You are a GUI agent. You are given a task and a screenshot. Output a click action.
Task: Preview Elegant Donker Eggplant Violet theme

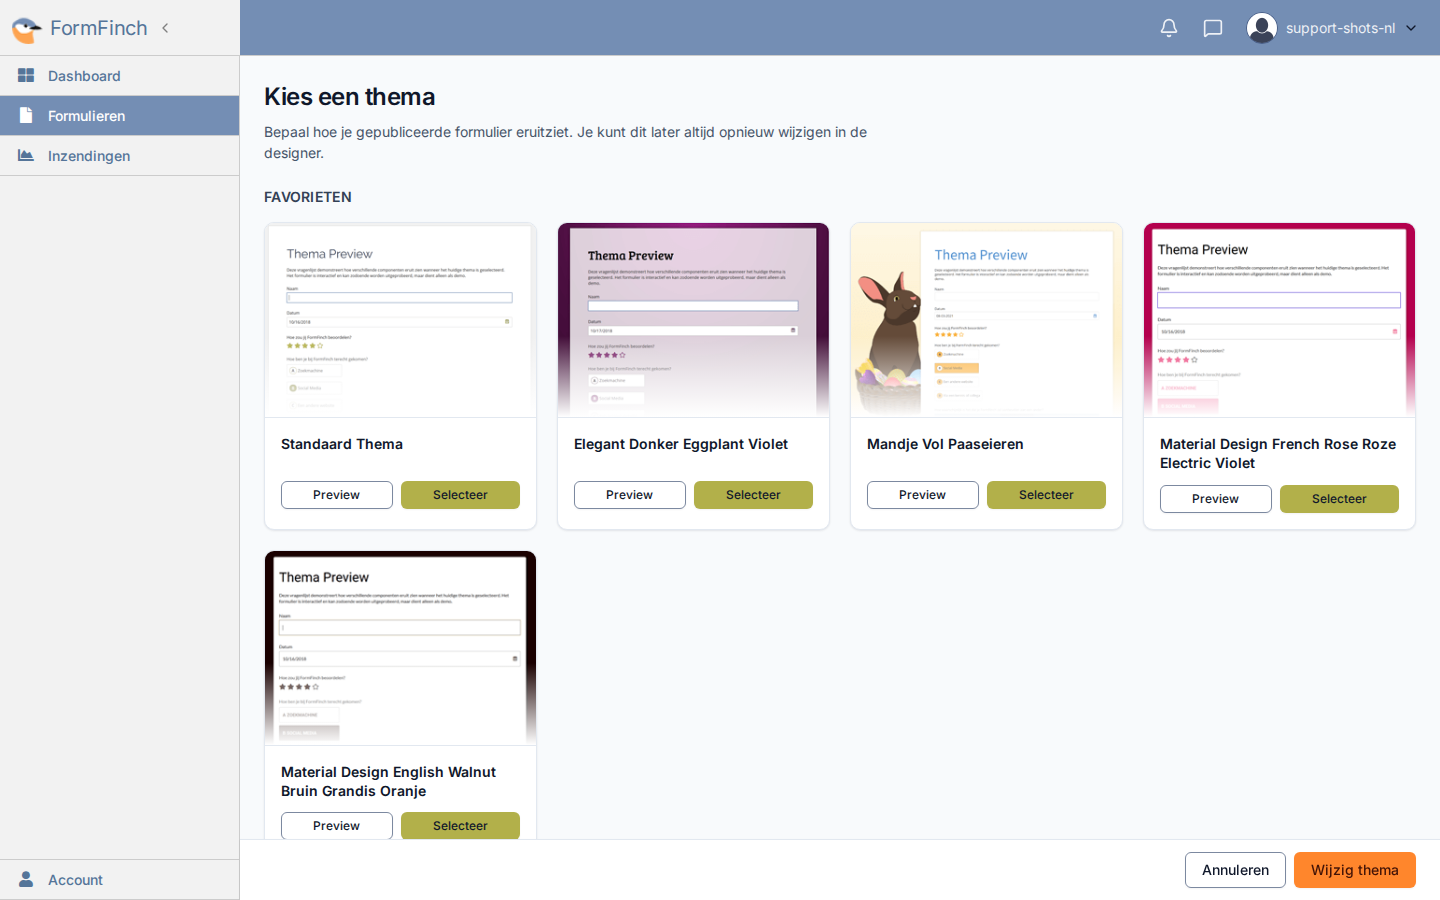pyautogui.click(x=629, y=495)
